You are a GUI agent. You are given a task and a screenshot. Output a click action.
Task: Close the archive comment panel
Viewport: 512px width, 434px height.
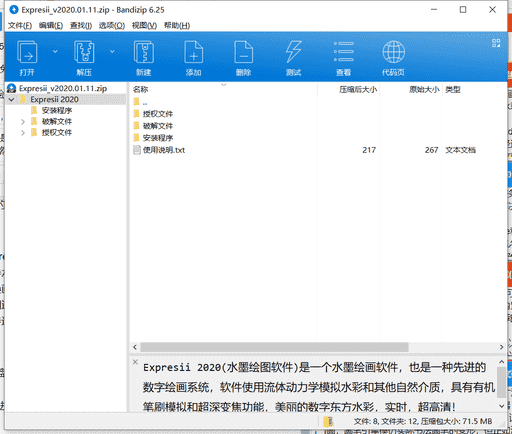135,362
